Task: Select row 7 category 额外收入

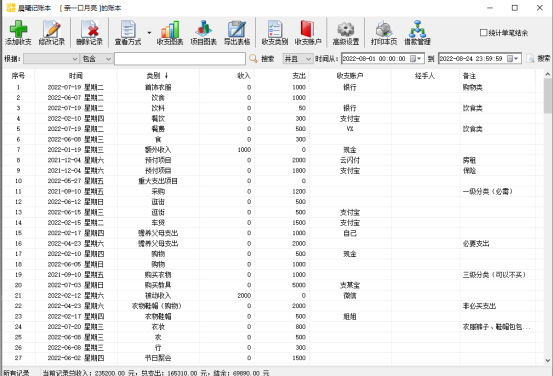Action: point(158,150)
